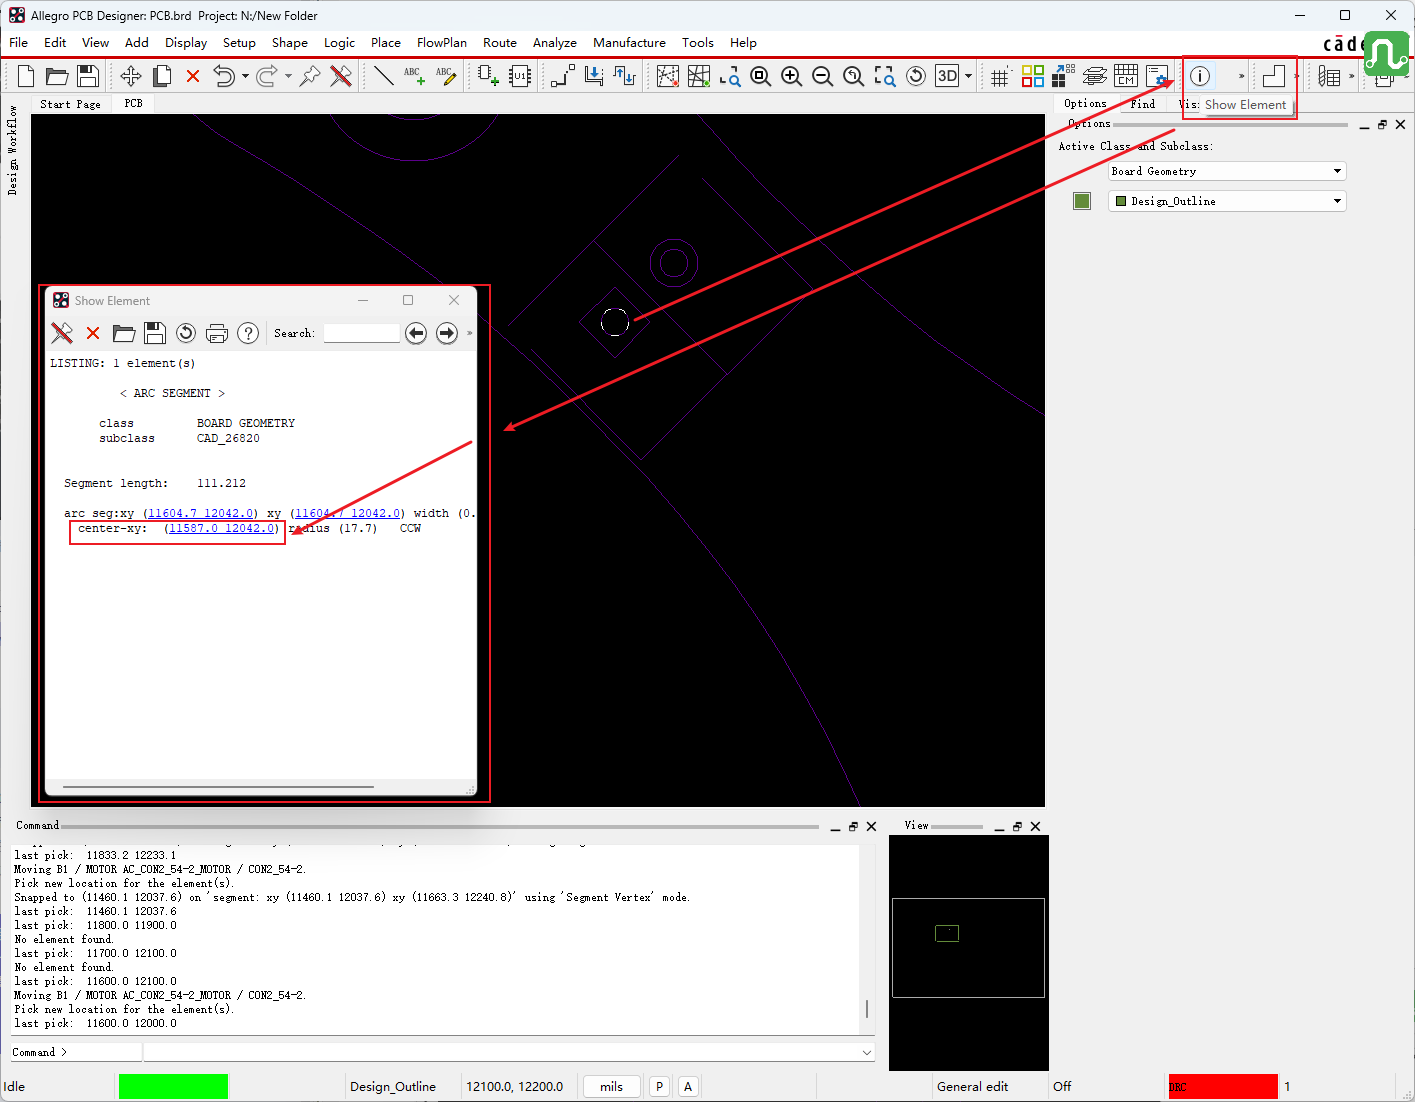
Task: Undo the last action
Action: tap(224, 76)
